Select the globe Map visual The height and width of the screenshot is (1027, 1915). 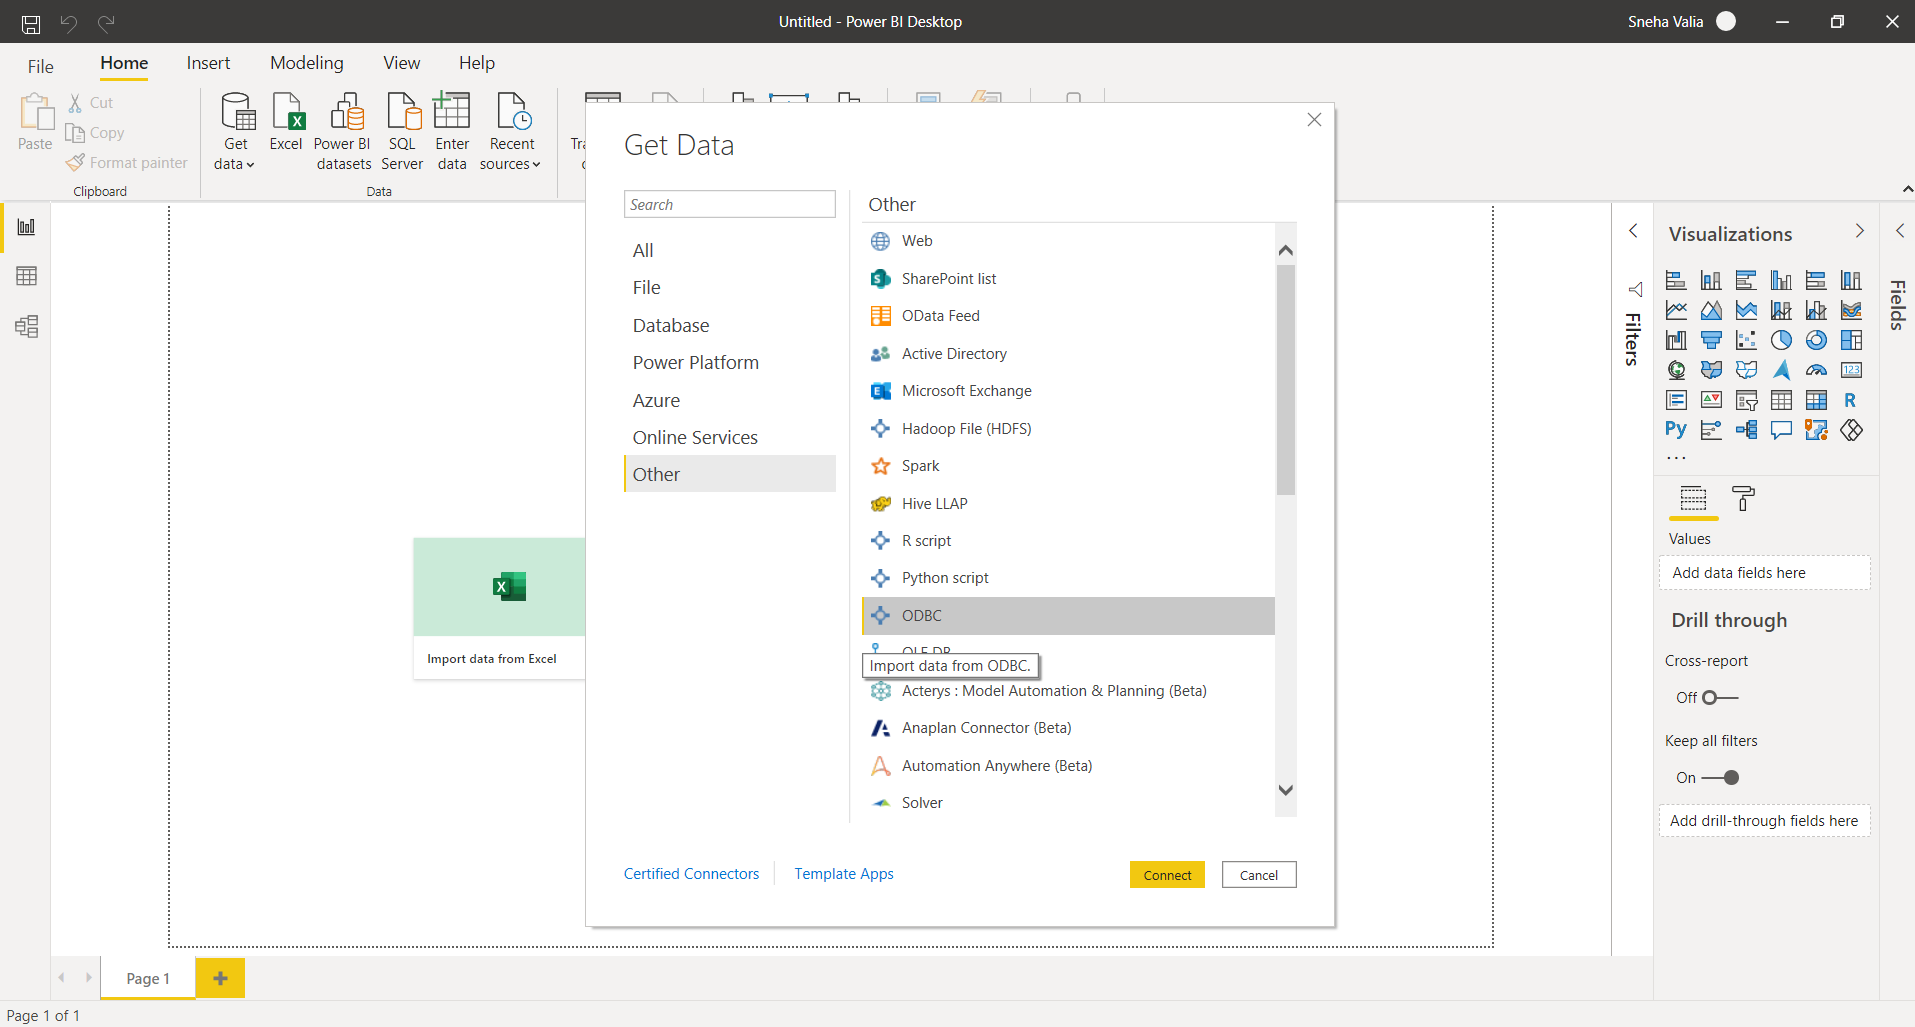[1676, 370]
